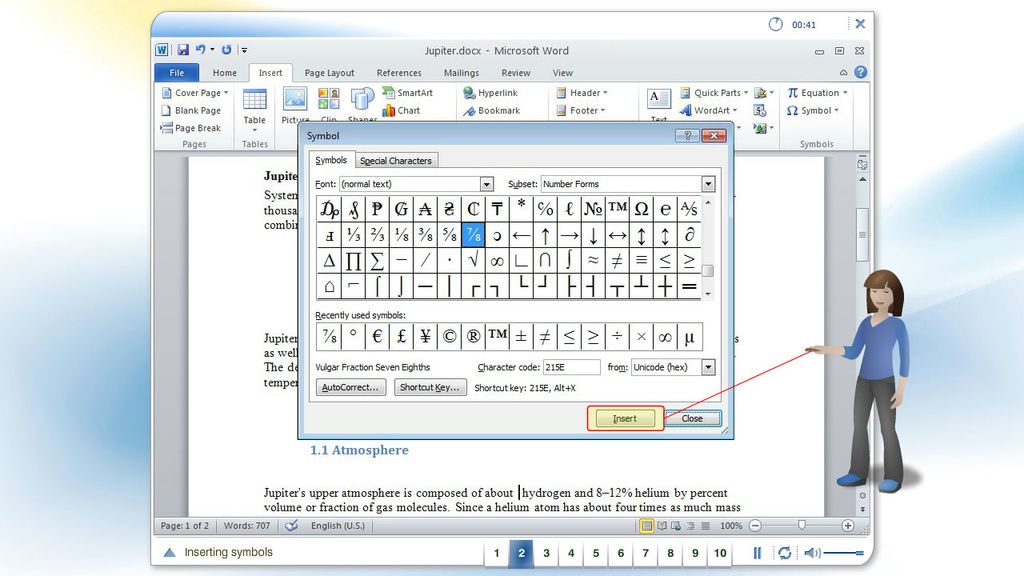
Task: Open the Undo history dropdown arrow
Action: pyautogui.click(x=212, y=50)
